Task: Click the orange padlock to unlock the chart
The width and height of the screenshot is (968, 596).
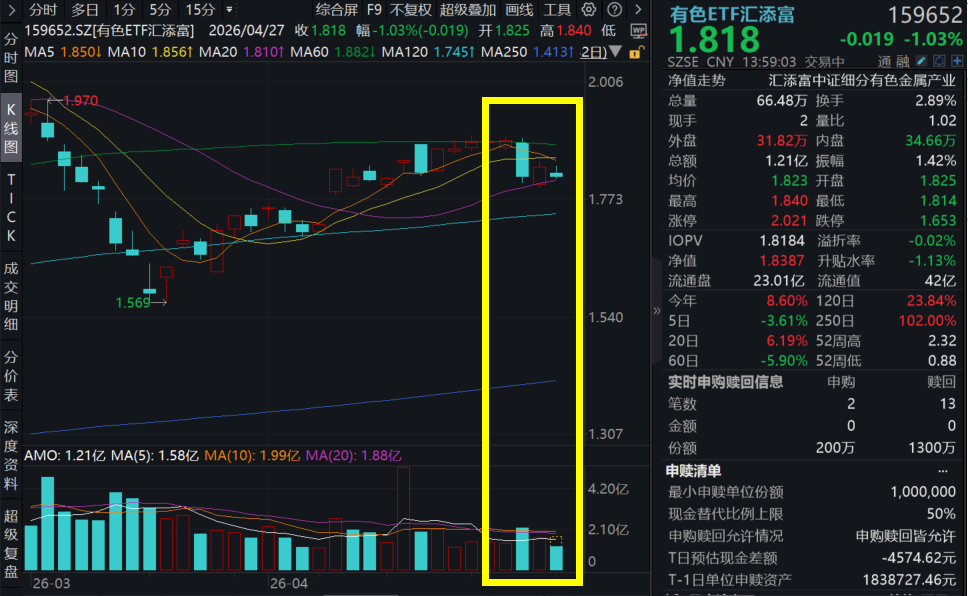Action: 637,54
